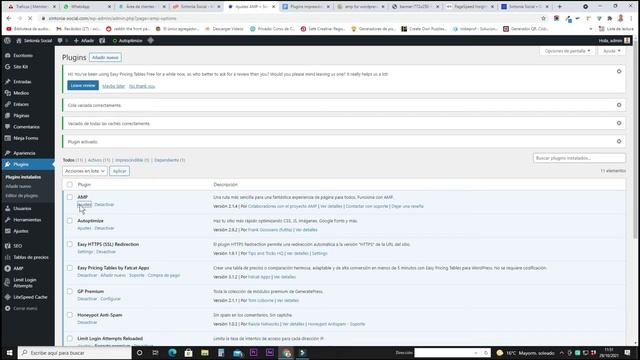This screenshot has width=640, height=360.
Task: Open Editor de plugins submenu item
Action: (22, 196)
